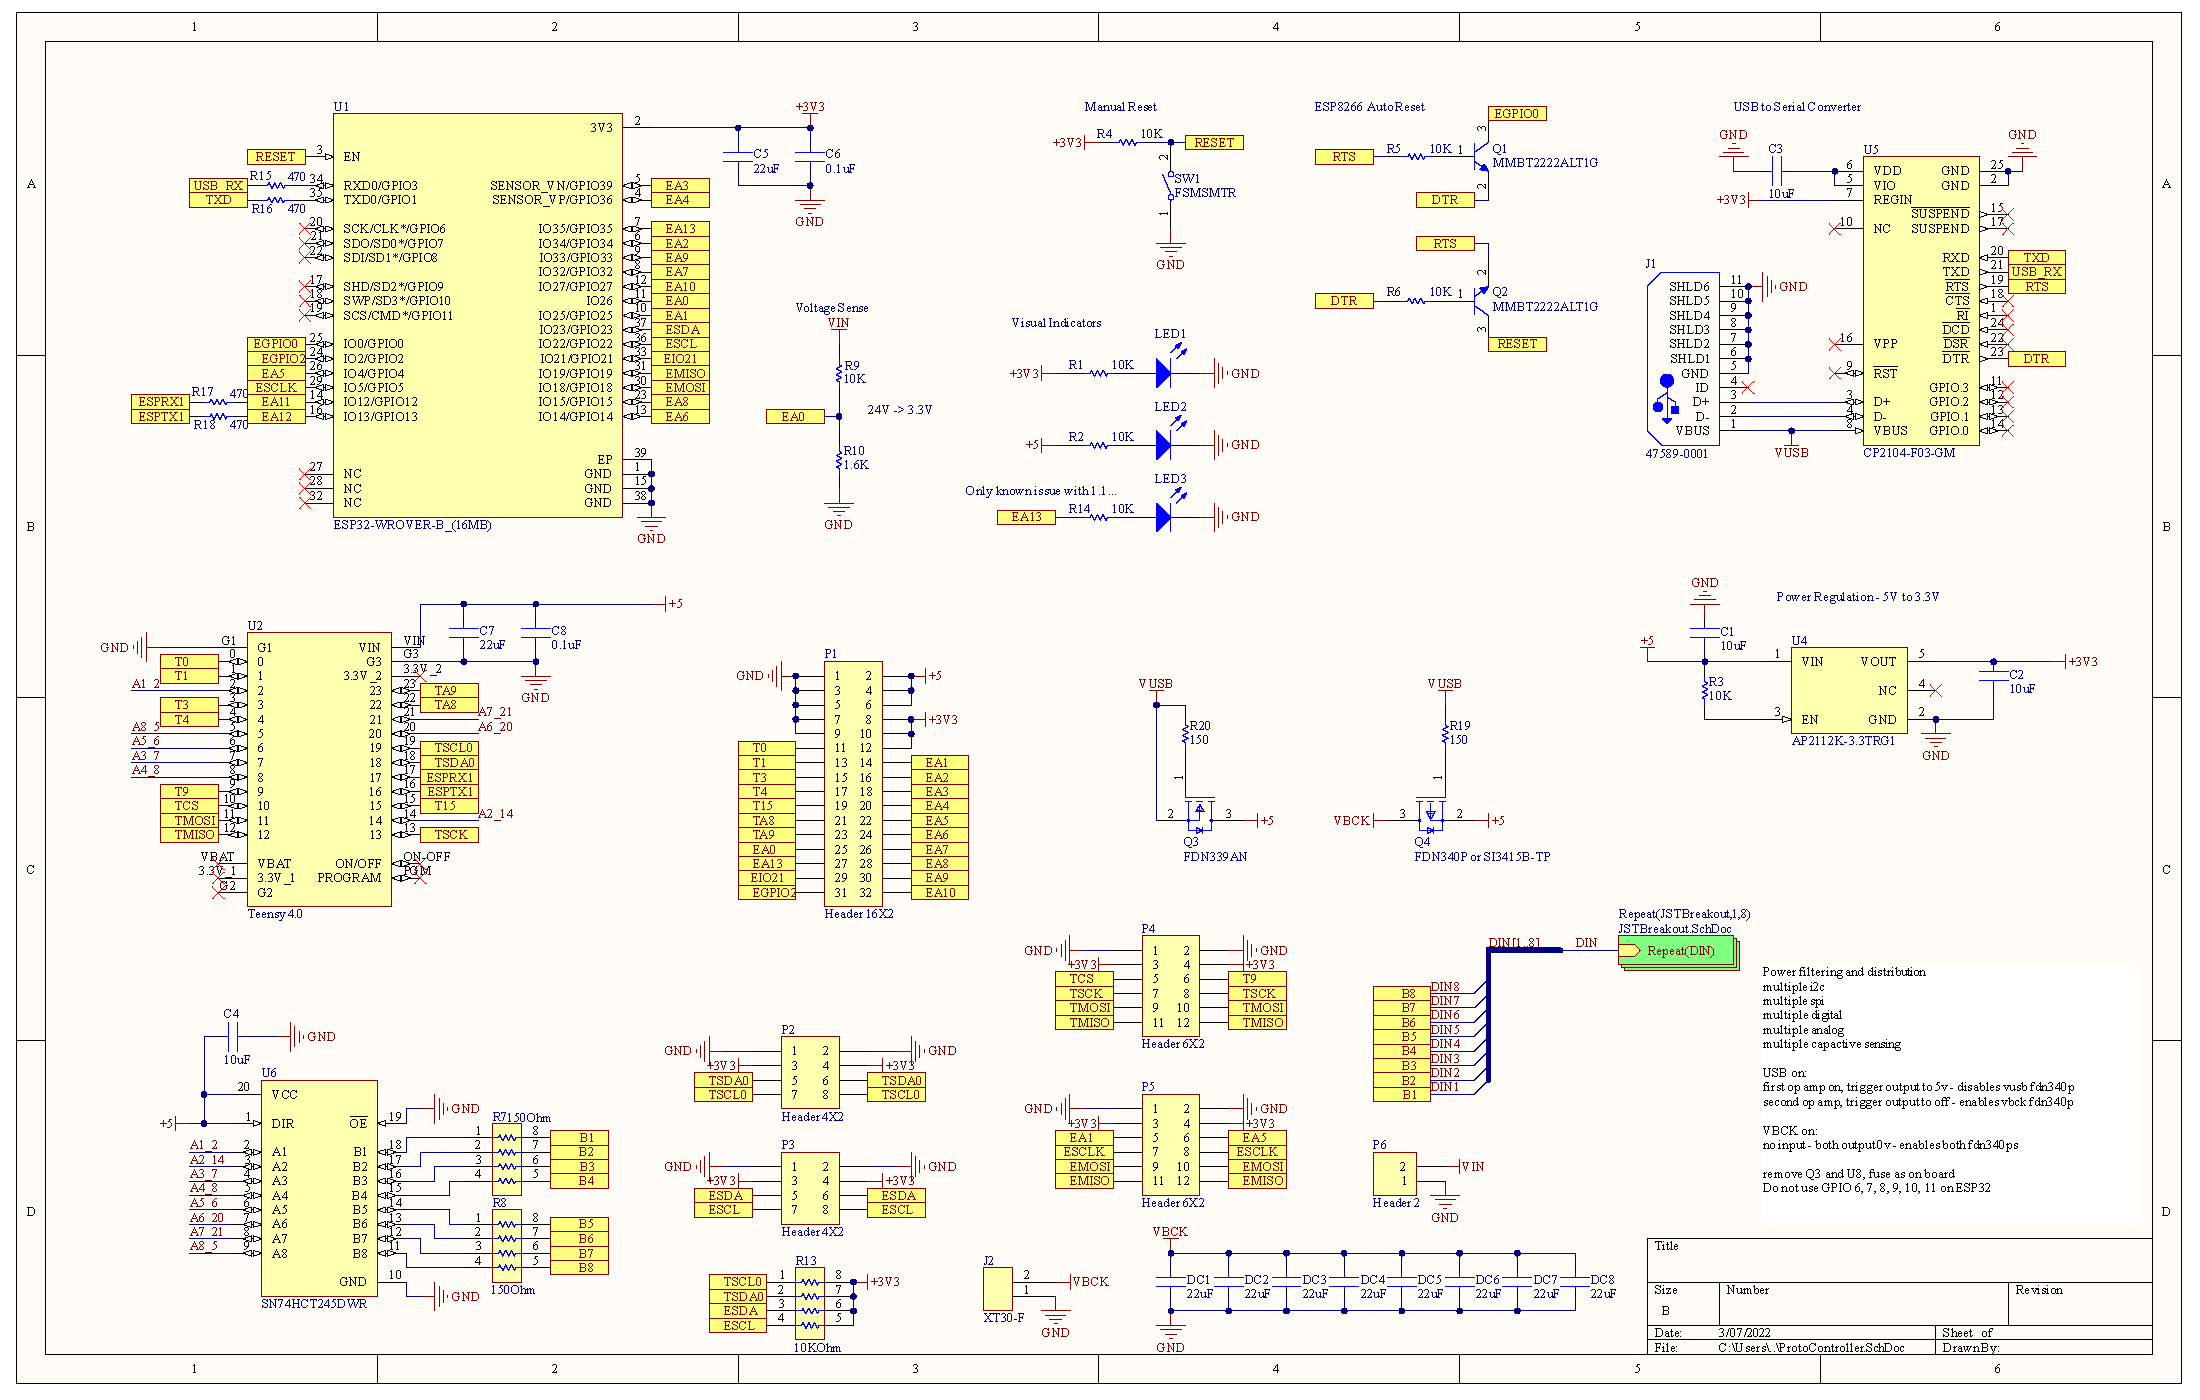Click the AP2112K-3.3TRG1 regulator U4
Screen dimensions: 2200x1400
(1849, 690)
